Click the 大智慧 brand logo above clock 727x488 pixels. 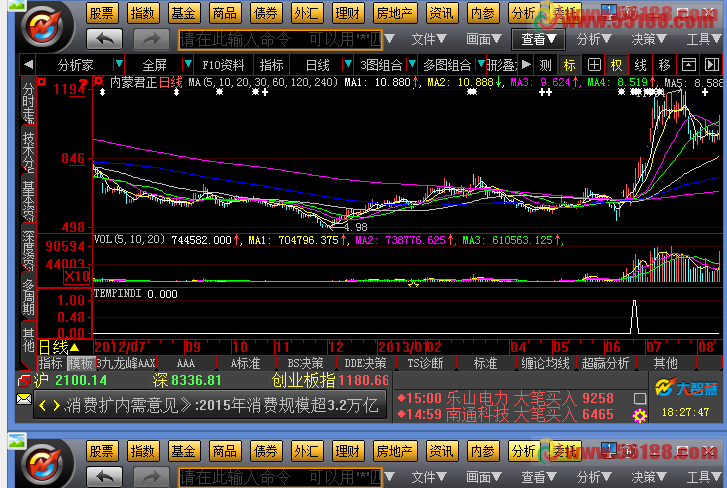[686, 387]
